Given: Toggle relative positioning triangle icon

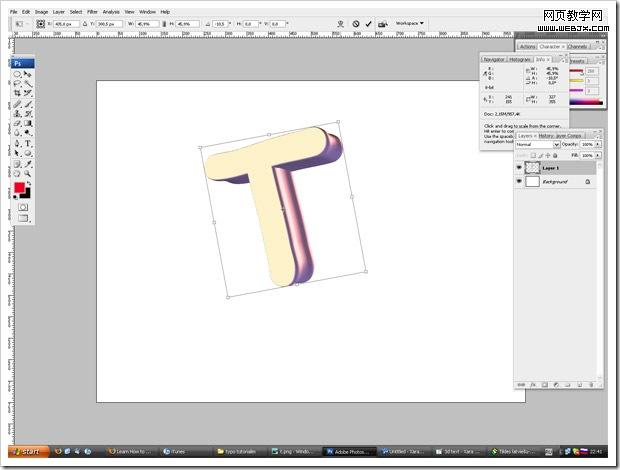Looking at the screenshot, I should click(85, 24).
